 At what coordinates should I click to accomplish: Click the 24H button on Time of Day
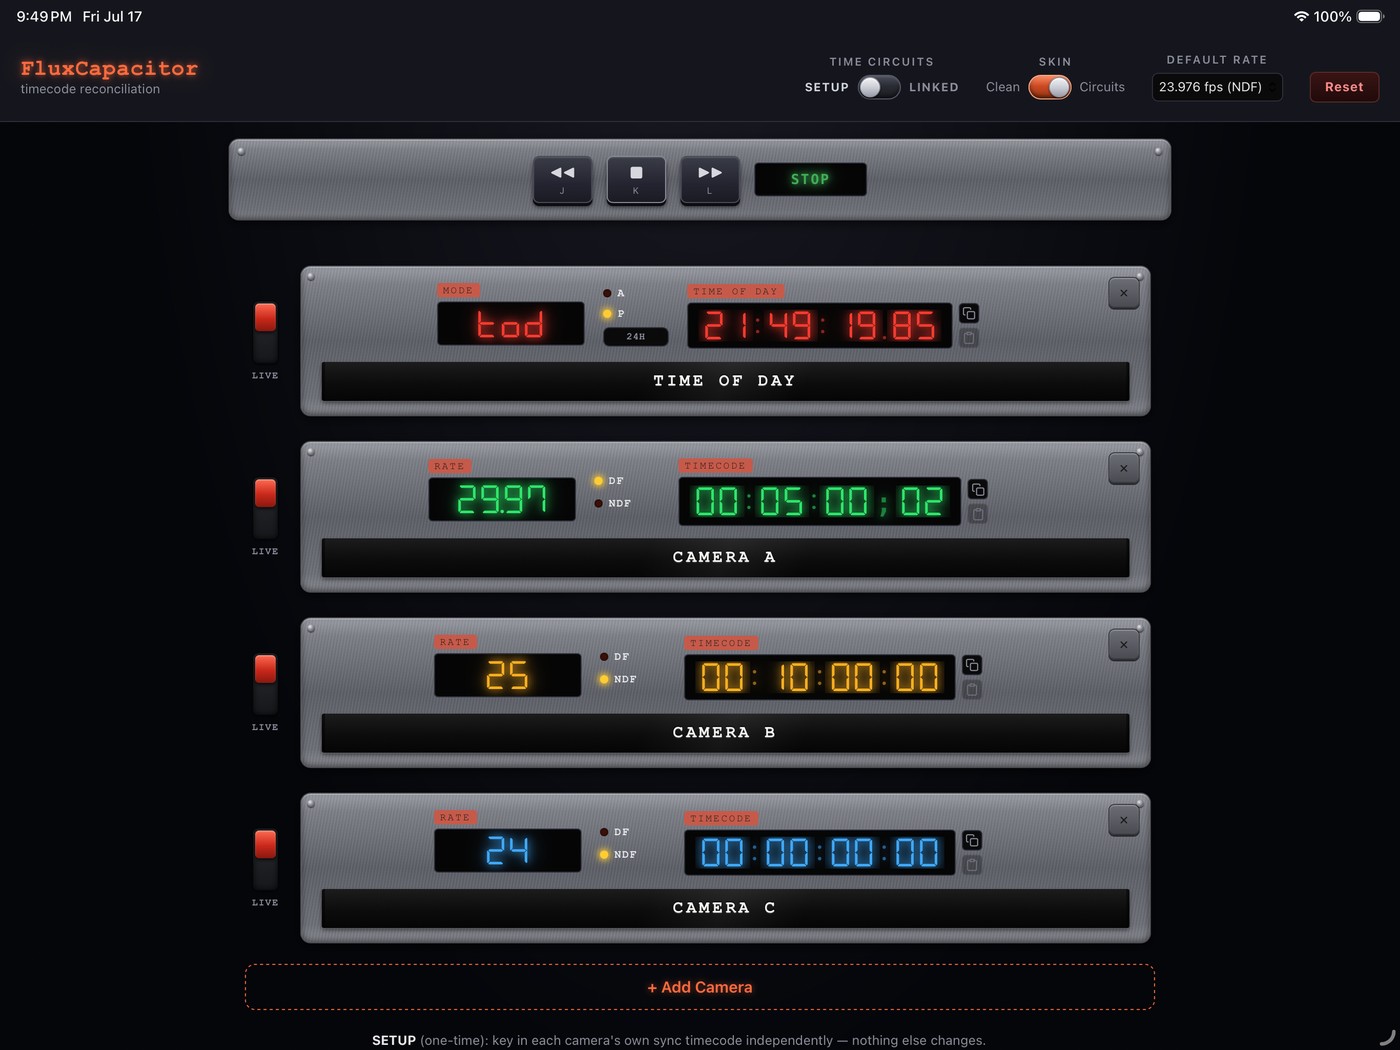636,336
